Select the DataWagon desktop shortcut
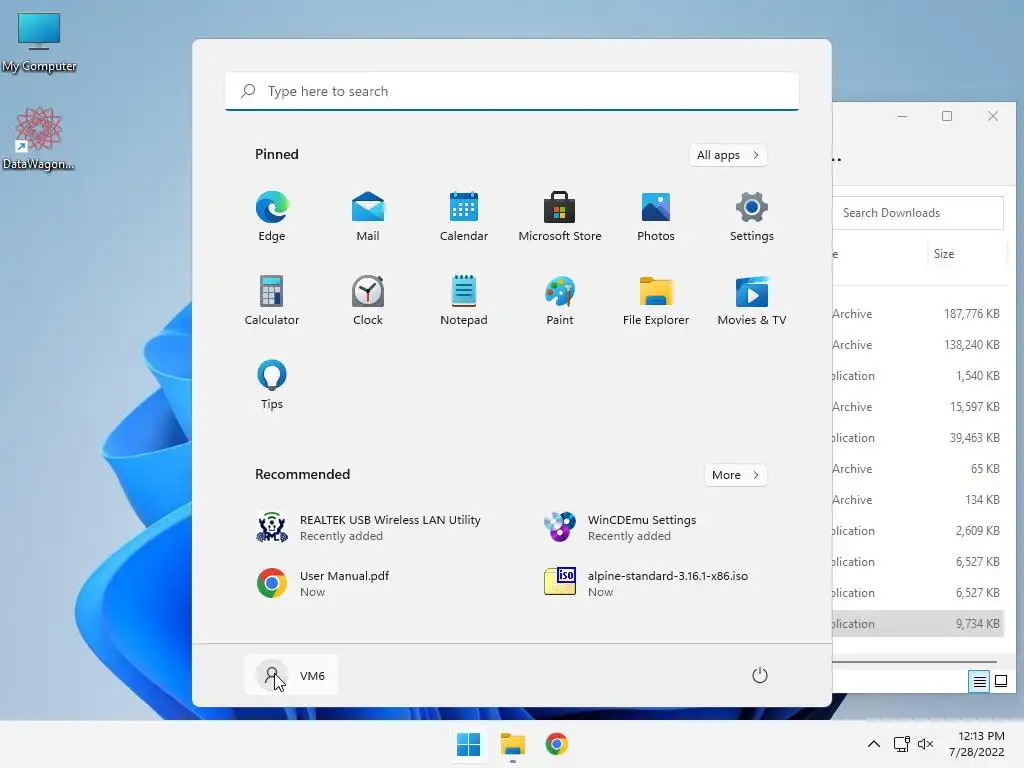Viewport: 1024px width, 768px height. coord(39,138)
